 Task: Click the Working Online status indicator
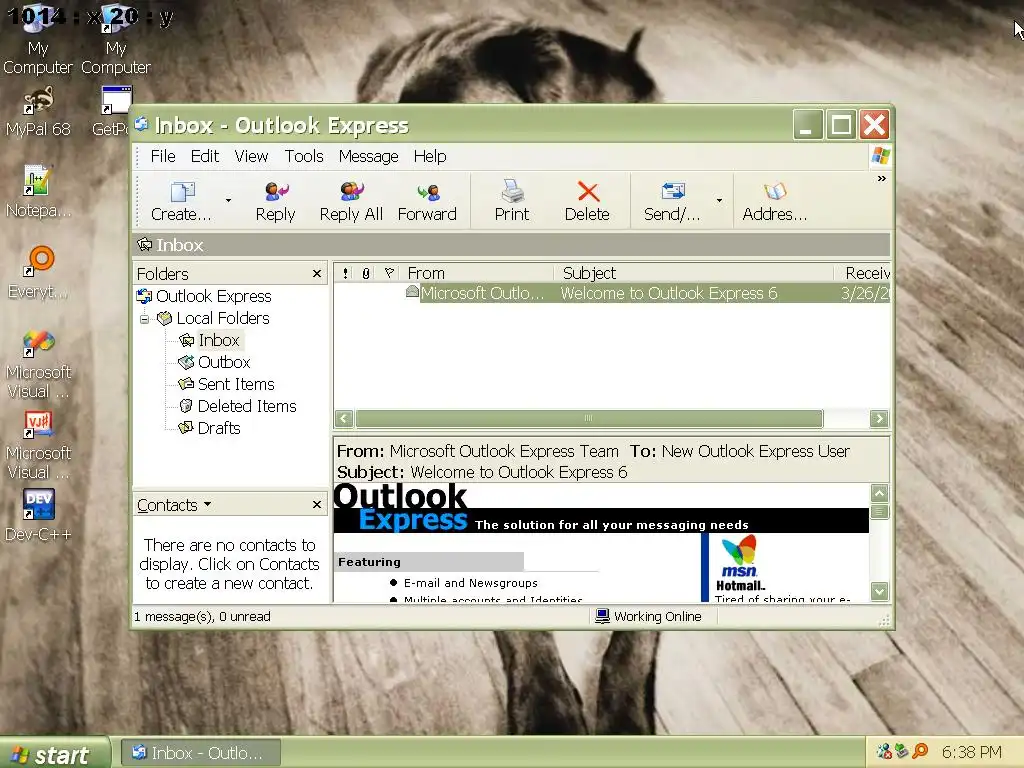tap(648, 616)
